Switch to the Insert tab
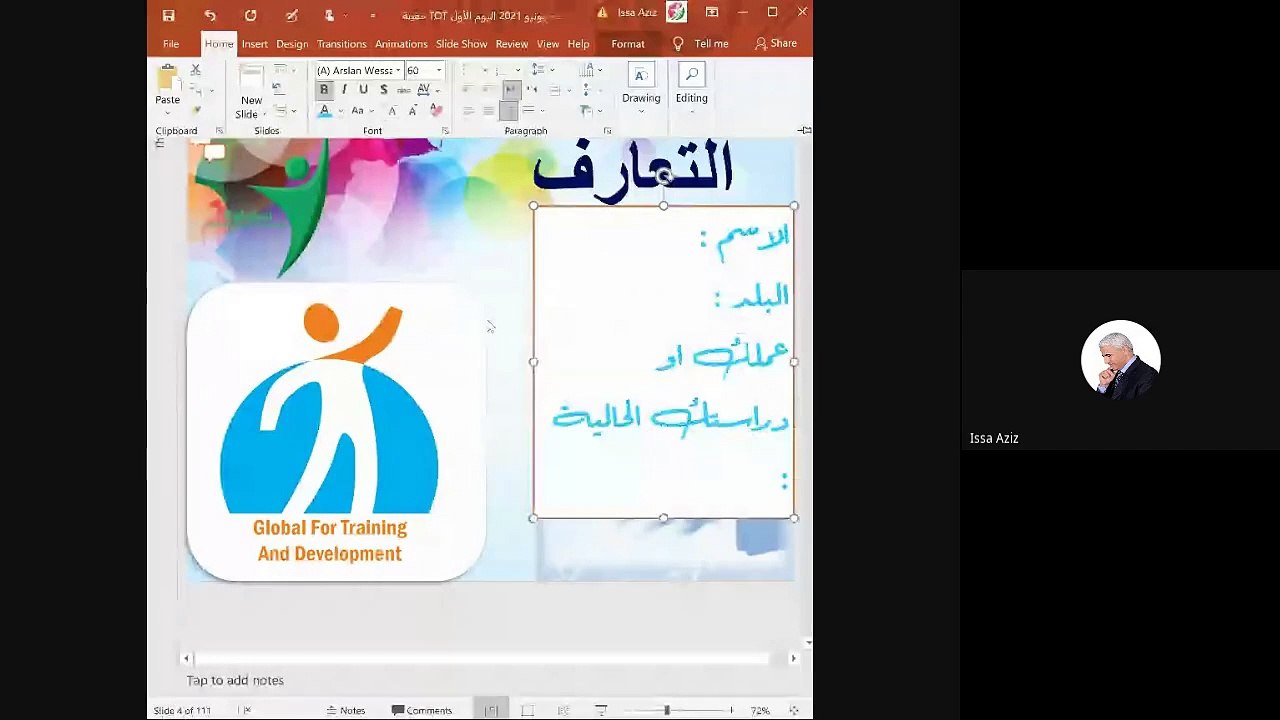1280x720 pixels. coord(254,44)
